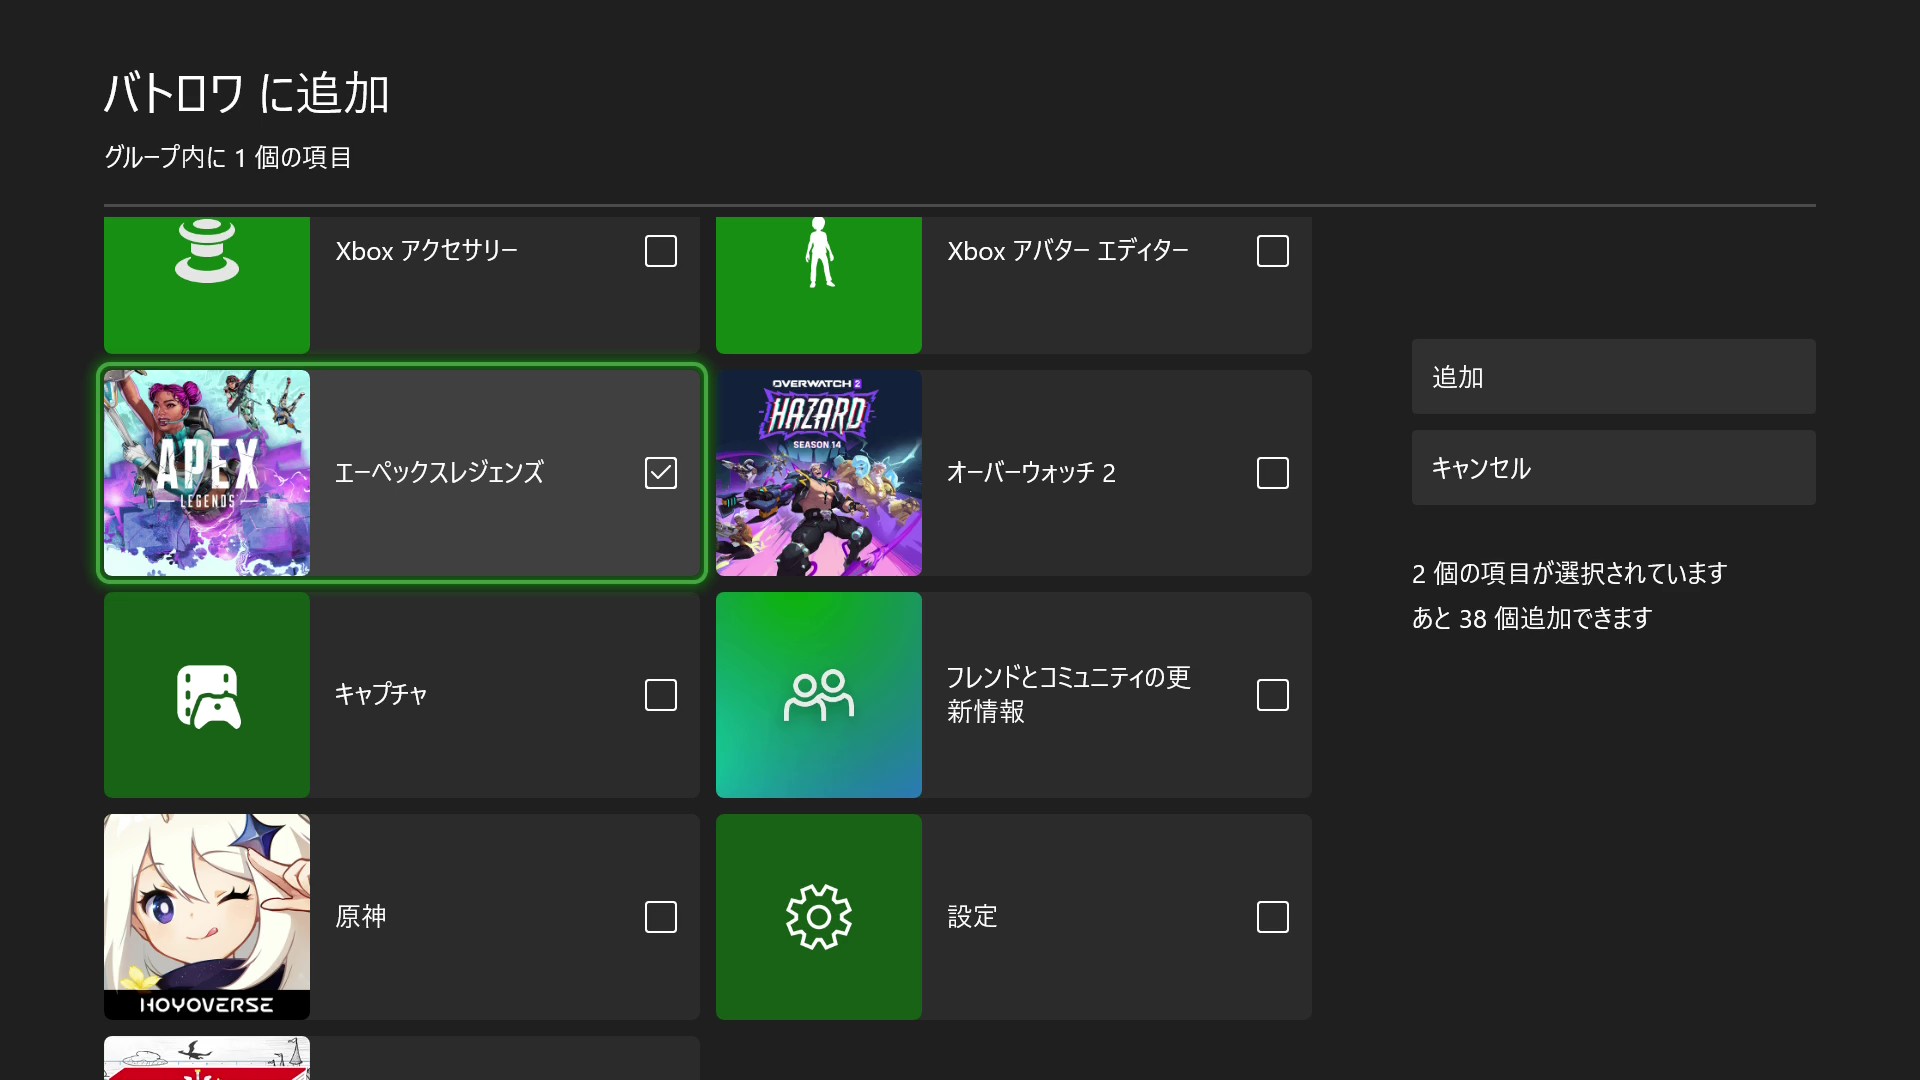This screenshot has width=1920, height=1080.
Task: Click the Friends and Community people icon
Action: 819,695
